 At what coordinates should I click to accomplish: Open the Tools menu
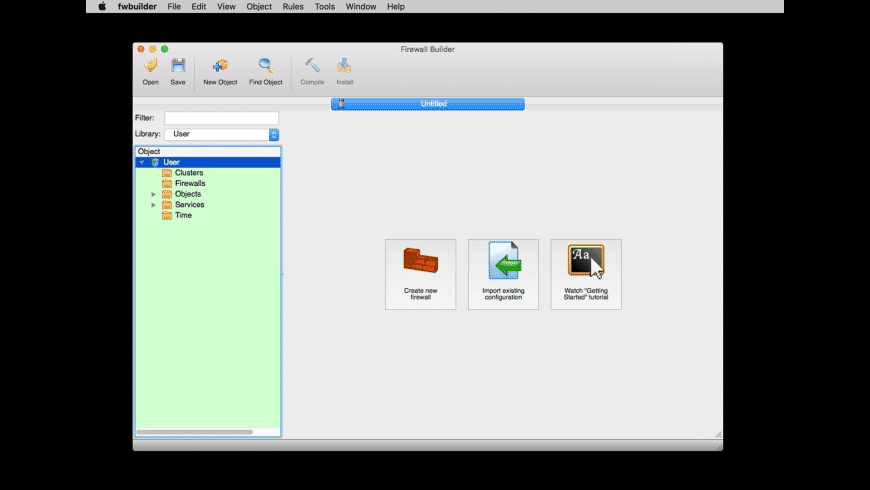tap(325, 7)
